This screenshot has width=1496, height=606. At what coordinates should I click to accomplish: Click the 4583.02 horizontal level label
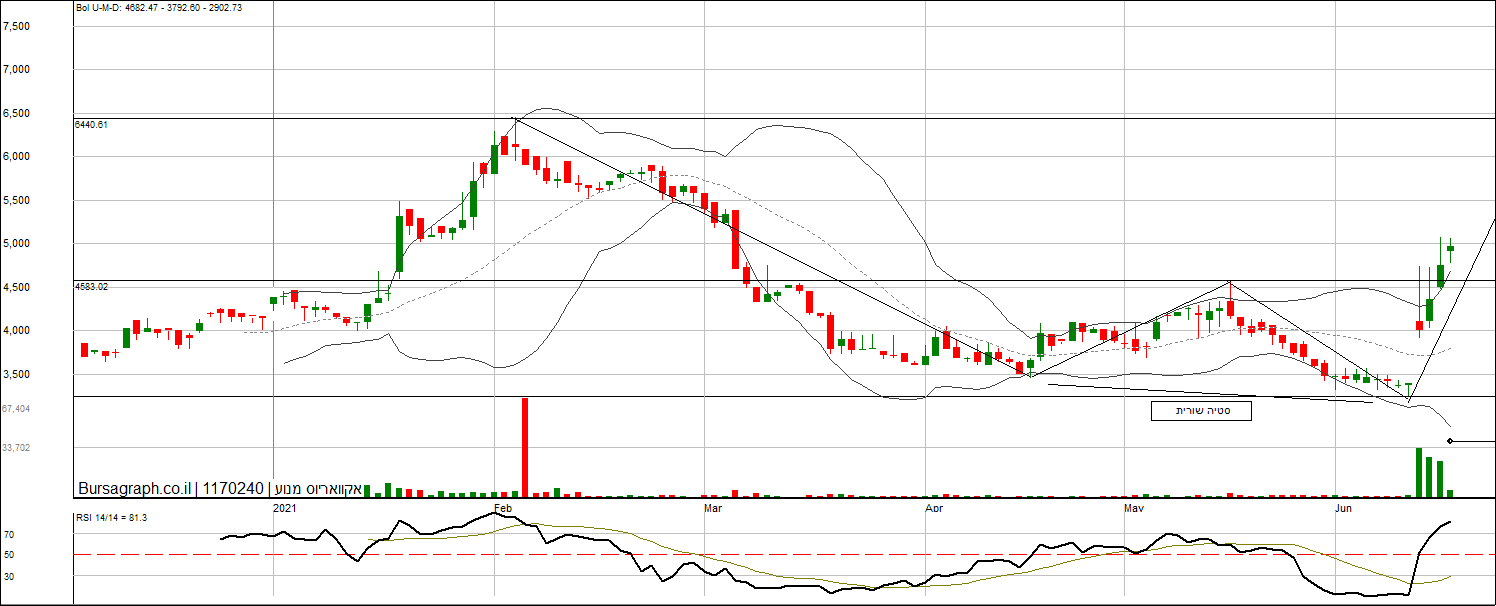(91, 287)
